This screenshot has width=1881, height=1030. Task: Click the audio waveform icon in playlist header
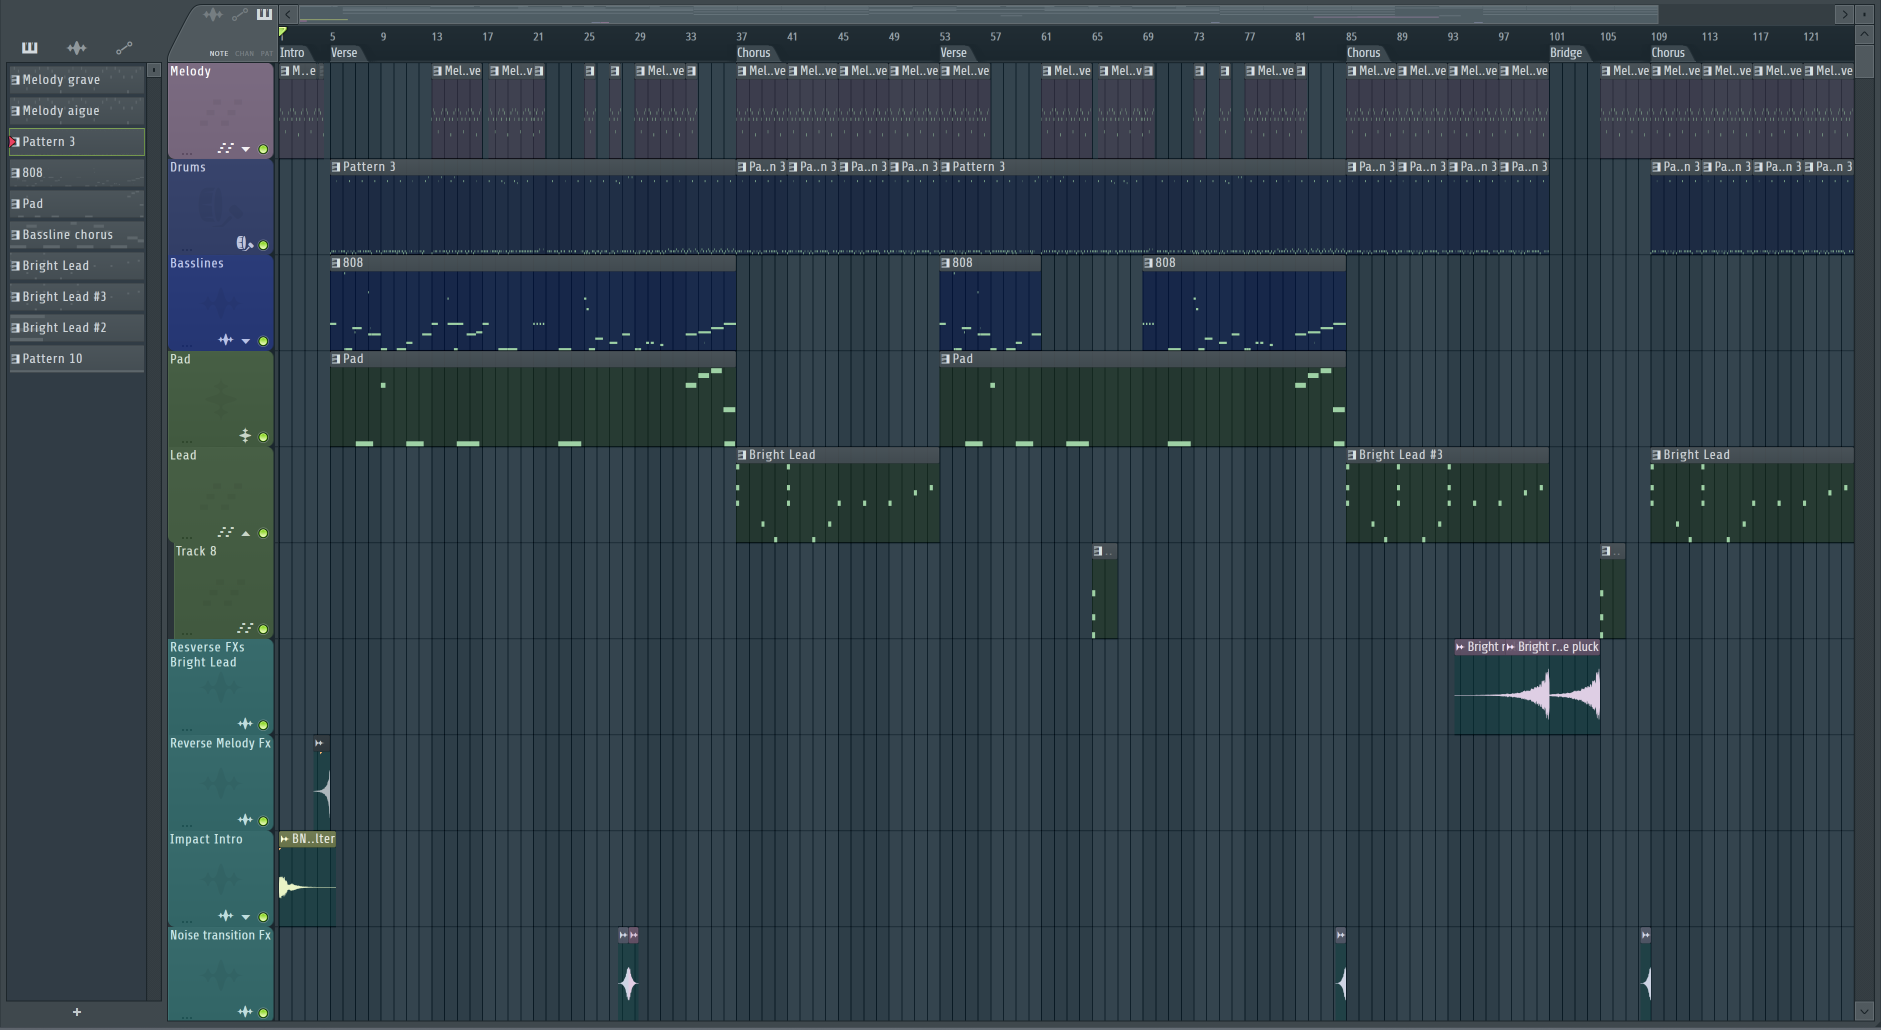pos(213,14)
